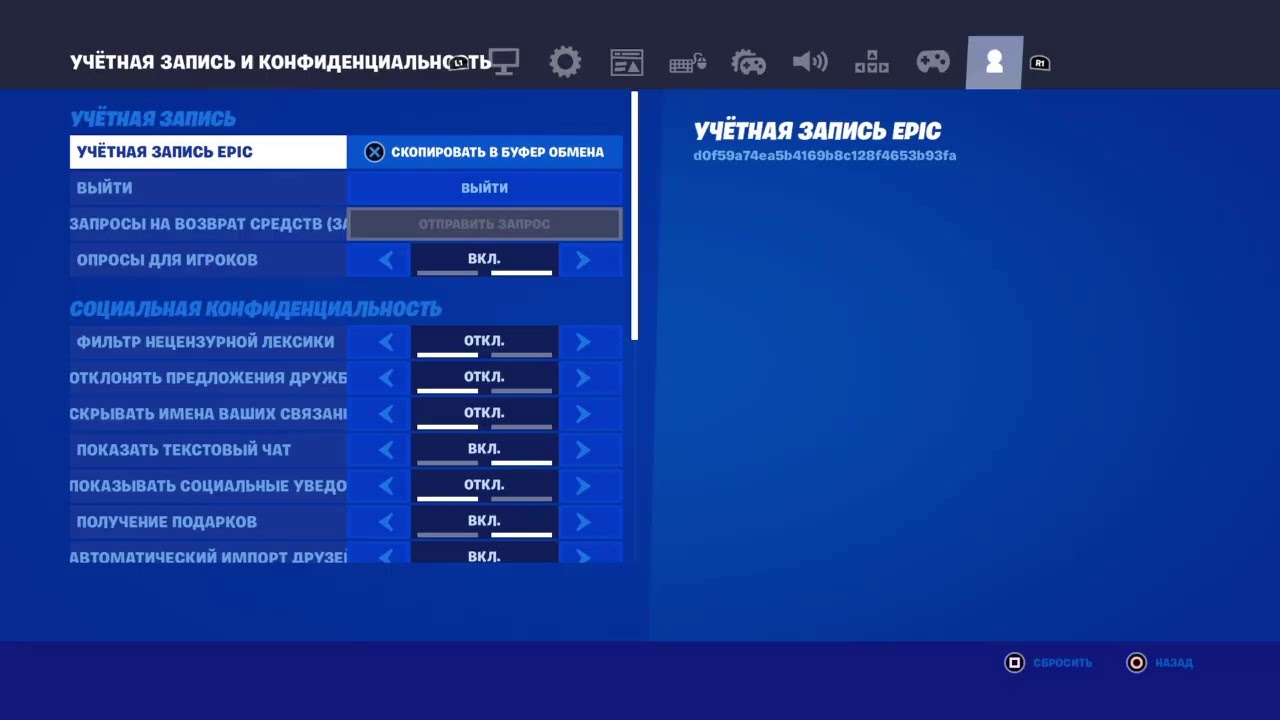The image size is (1280, 720).
Task: Open the Accessibility settings tab icon
Action: pyautogui.click(x=872, y=62)
